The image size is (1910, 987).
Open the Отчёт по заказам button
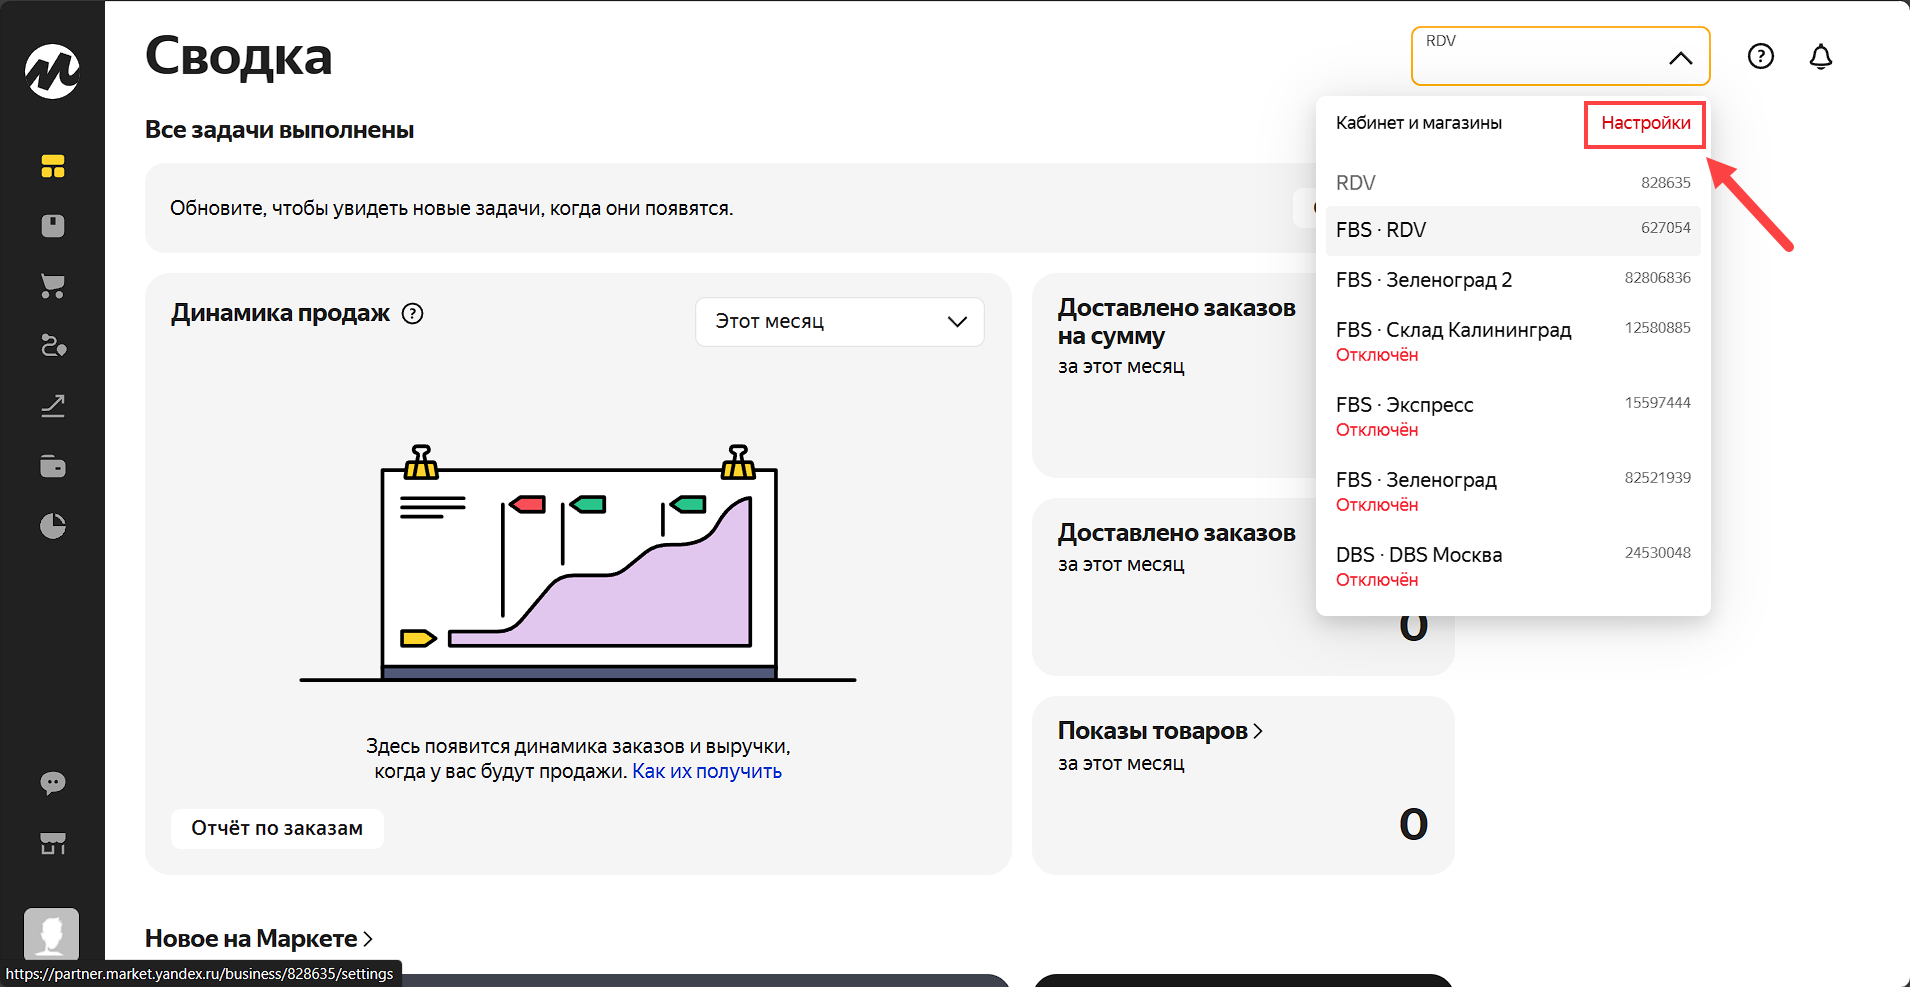(x=277, y=829)
